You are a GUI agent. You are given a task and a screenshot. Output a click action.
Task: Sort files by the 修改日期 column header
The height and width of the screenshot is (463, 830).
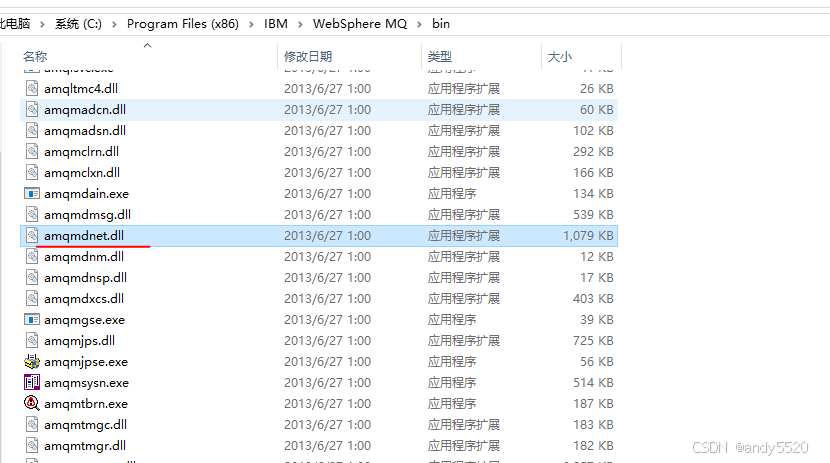[x=308, y=56]
